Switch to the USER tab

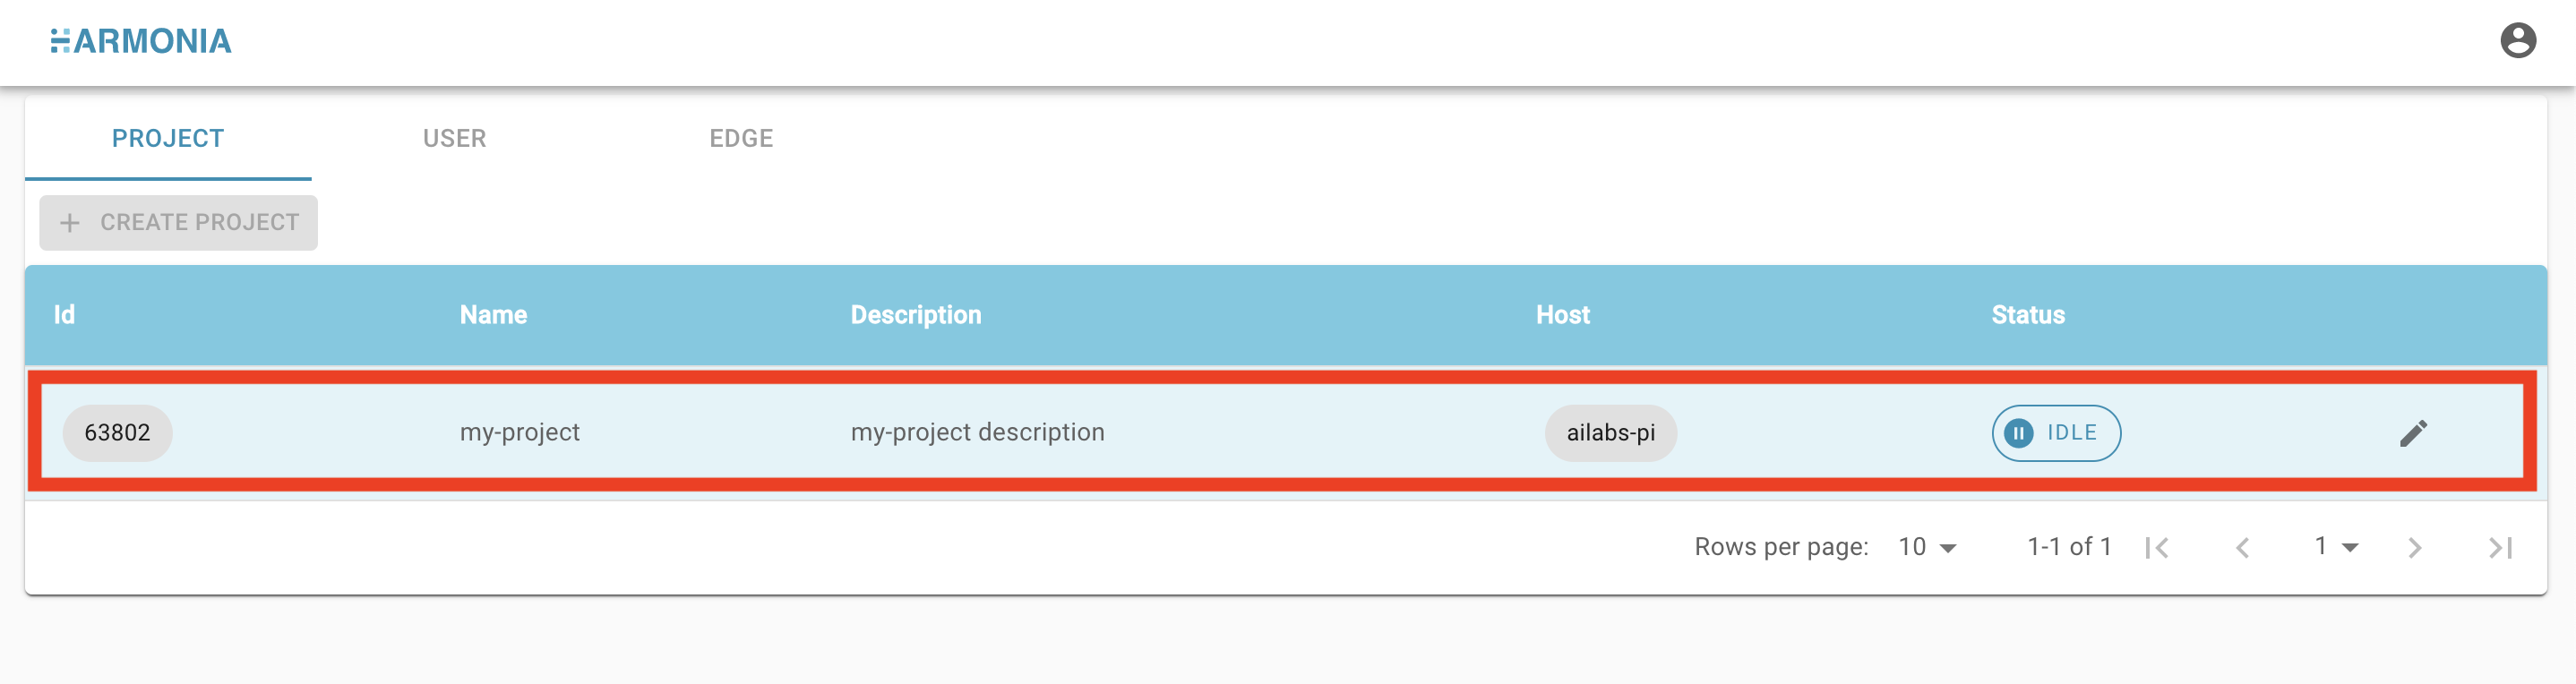coord(454,138)
